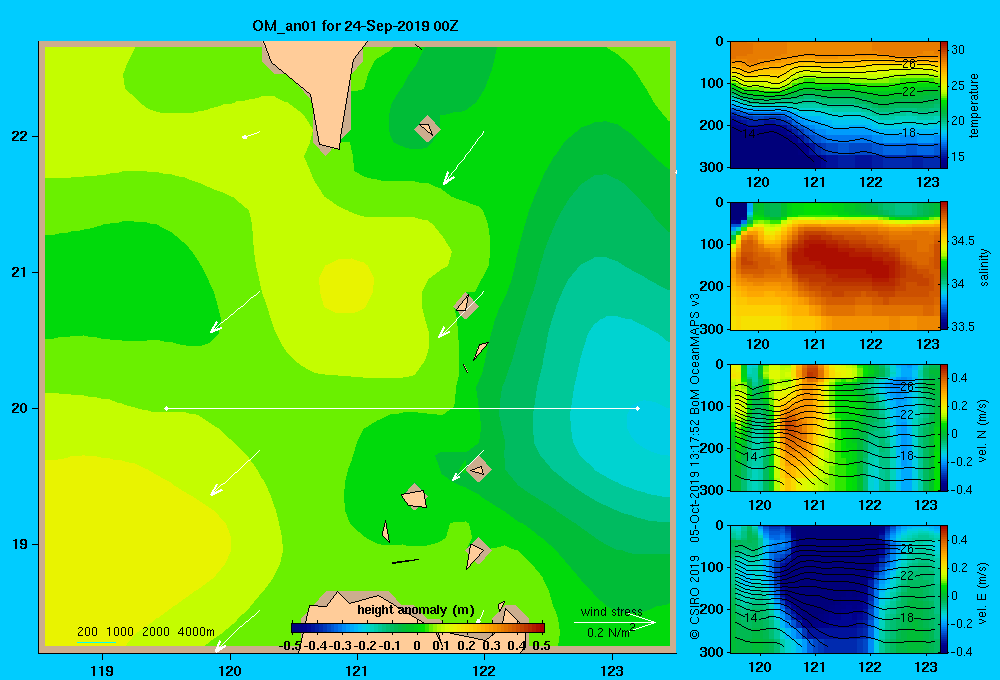Click latitude label '20' on the main map

pyautogui.click(x=20, y=408)
